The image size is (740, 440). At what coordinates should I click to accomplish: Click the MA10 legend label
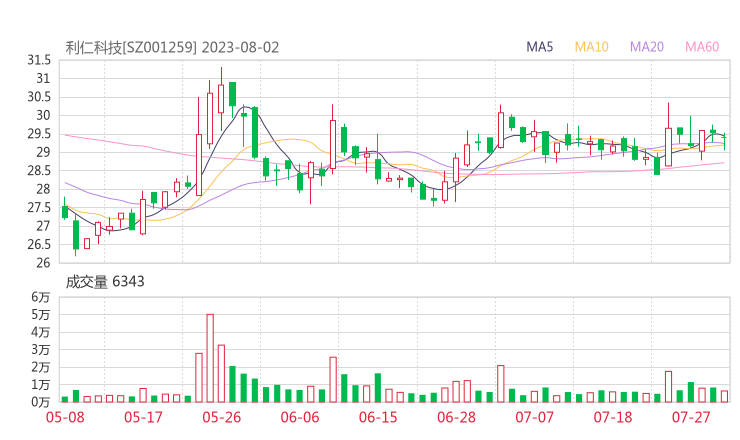(x=591, y=47)
